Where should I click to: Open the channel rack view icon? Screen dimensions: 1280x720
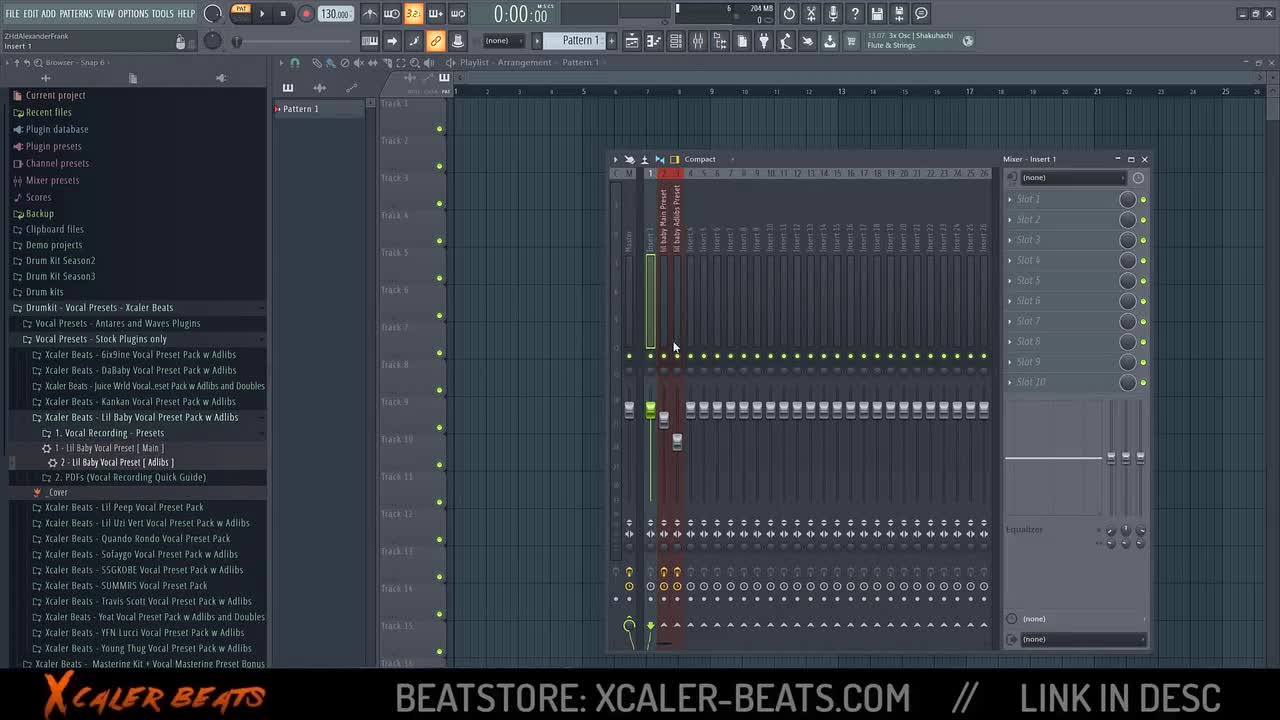tap(676, 41)
